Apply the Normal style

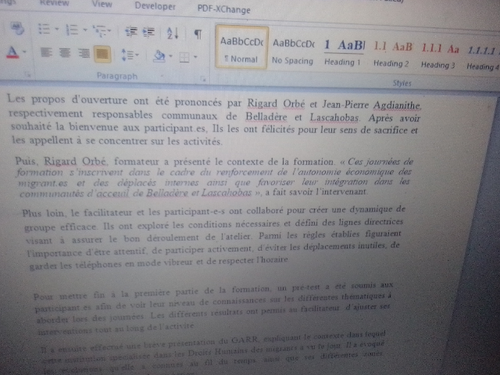click(242, 47)
